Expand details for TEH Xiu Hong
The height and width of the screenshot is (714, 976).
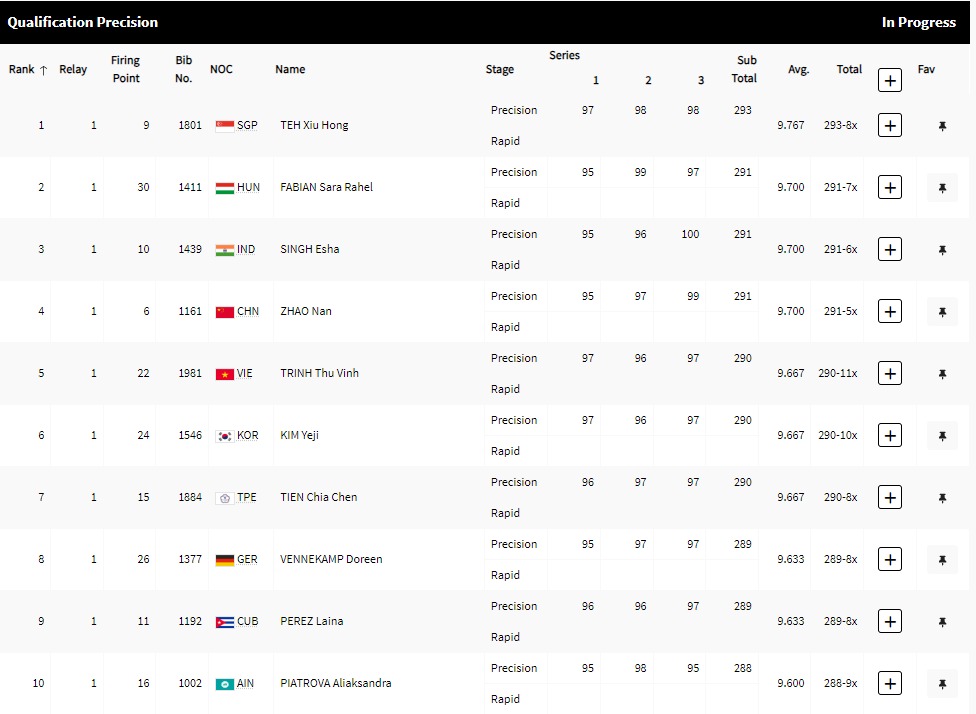tap(889, 125)
